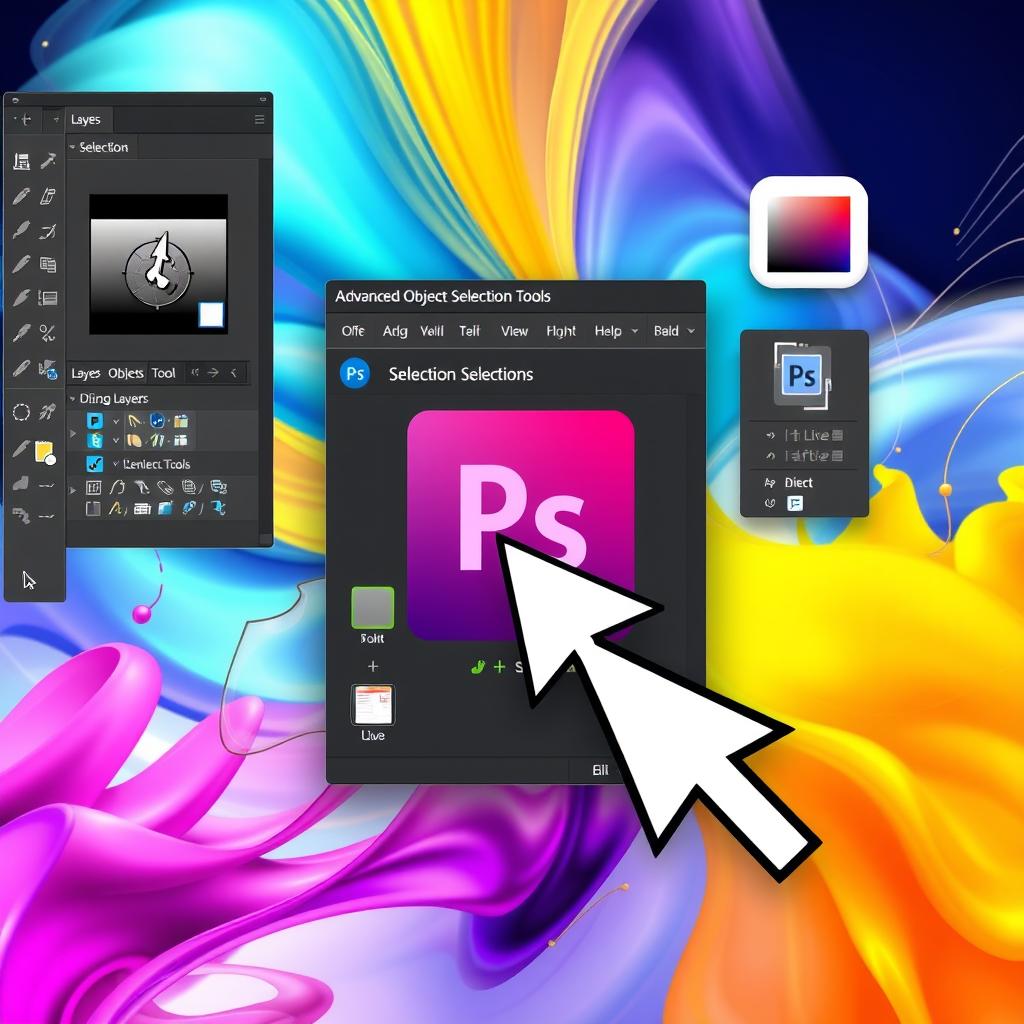Image resolution: width=1024 pixels, height=1024 pixels.
Task: Expand the chevron next to blue E icon
Action: pyautogui.click(x=116, y=441)
